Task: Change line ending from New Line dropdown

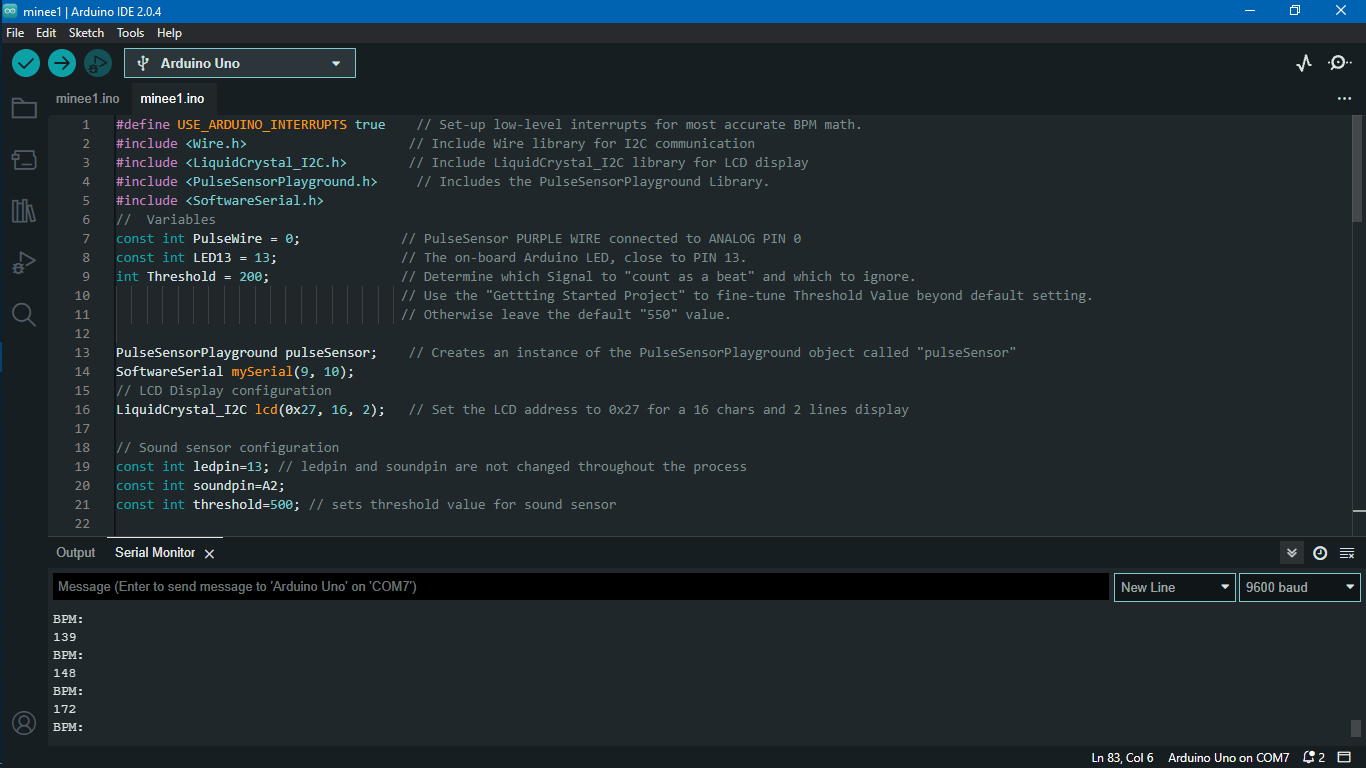Action: point(1174,587)
